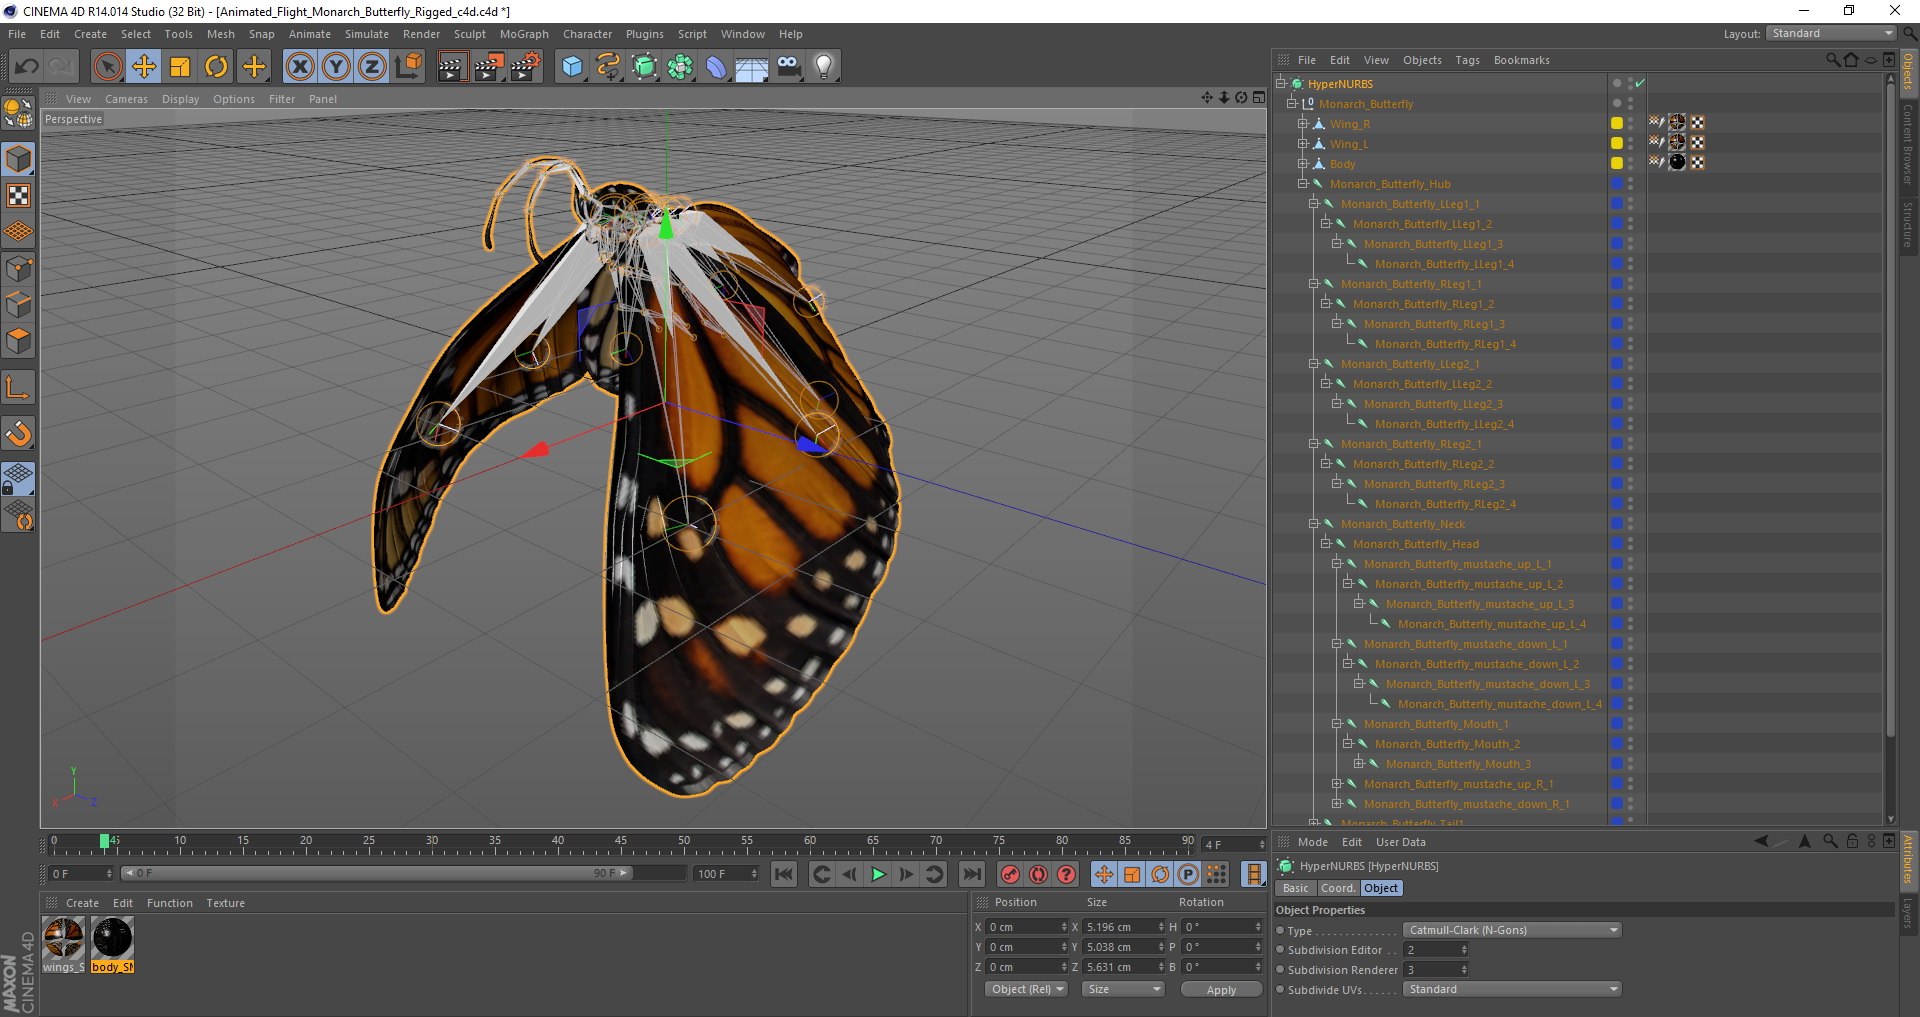Play animation forward
This screenshot has width=1920, height=1017.
coord(878,874)
